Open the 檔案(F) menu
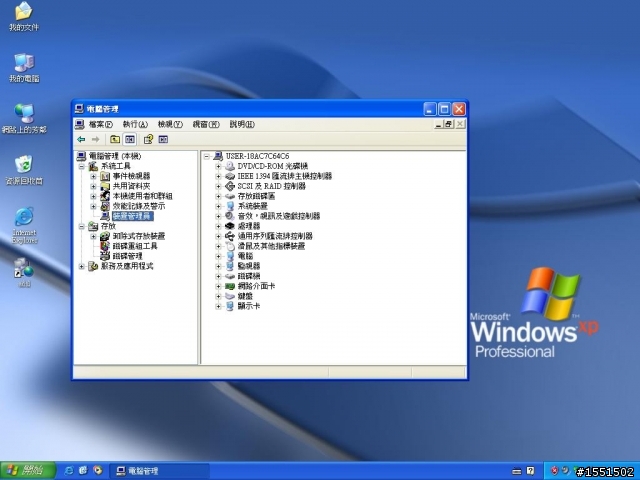 [100, 124]
